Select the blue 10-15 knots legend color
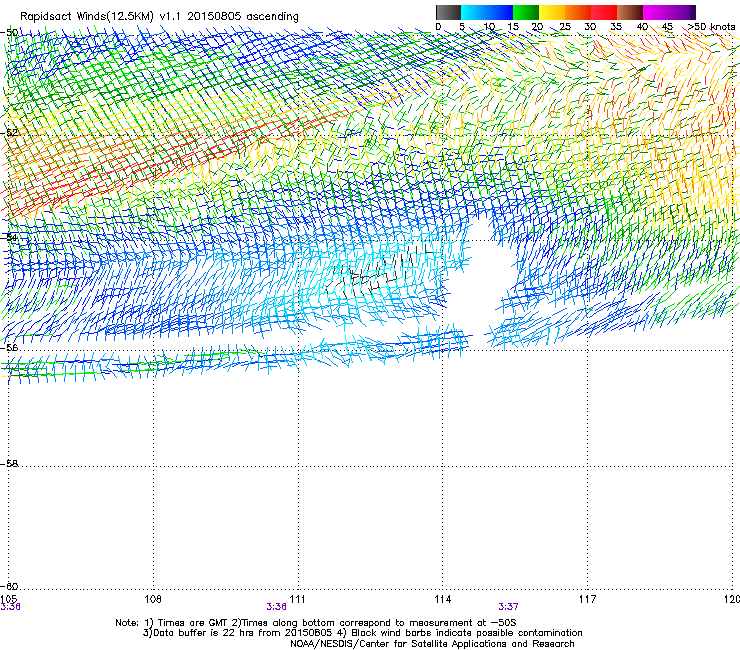The width and height of the screenshot is (740, 650). pyautogui.click(x=500, y=12)
